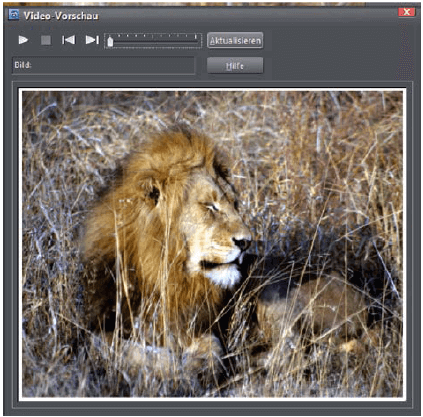
Task: Start playback with the Play button
Action: click(23, 40)
